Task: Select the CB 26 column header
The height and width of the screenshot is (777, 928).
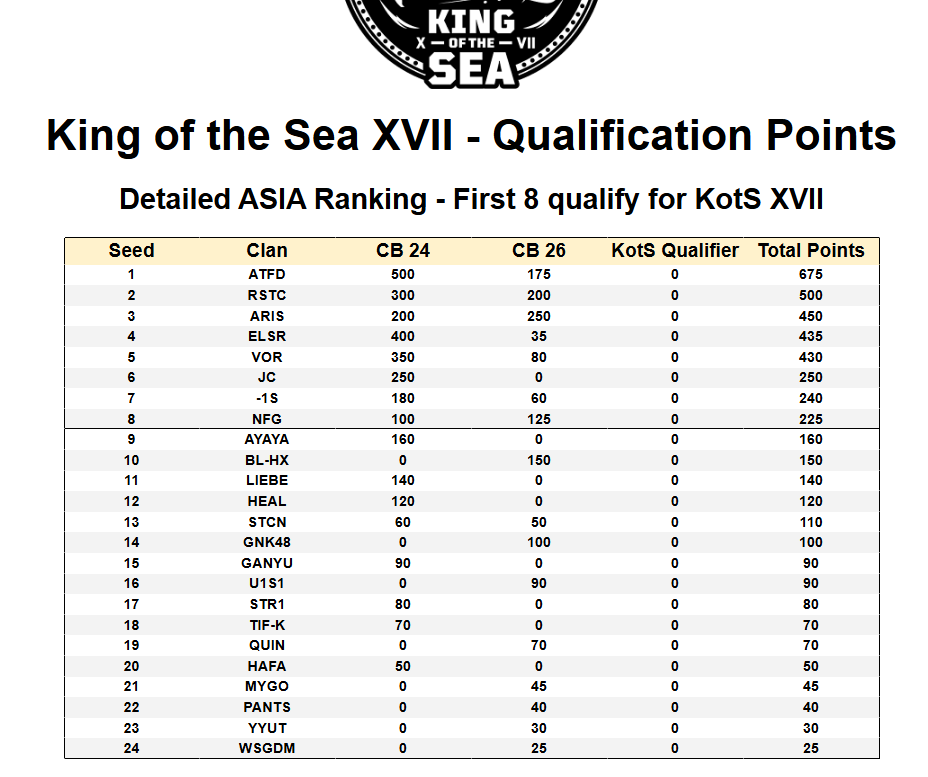Action: 539,250
